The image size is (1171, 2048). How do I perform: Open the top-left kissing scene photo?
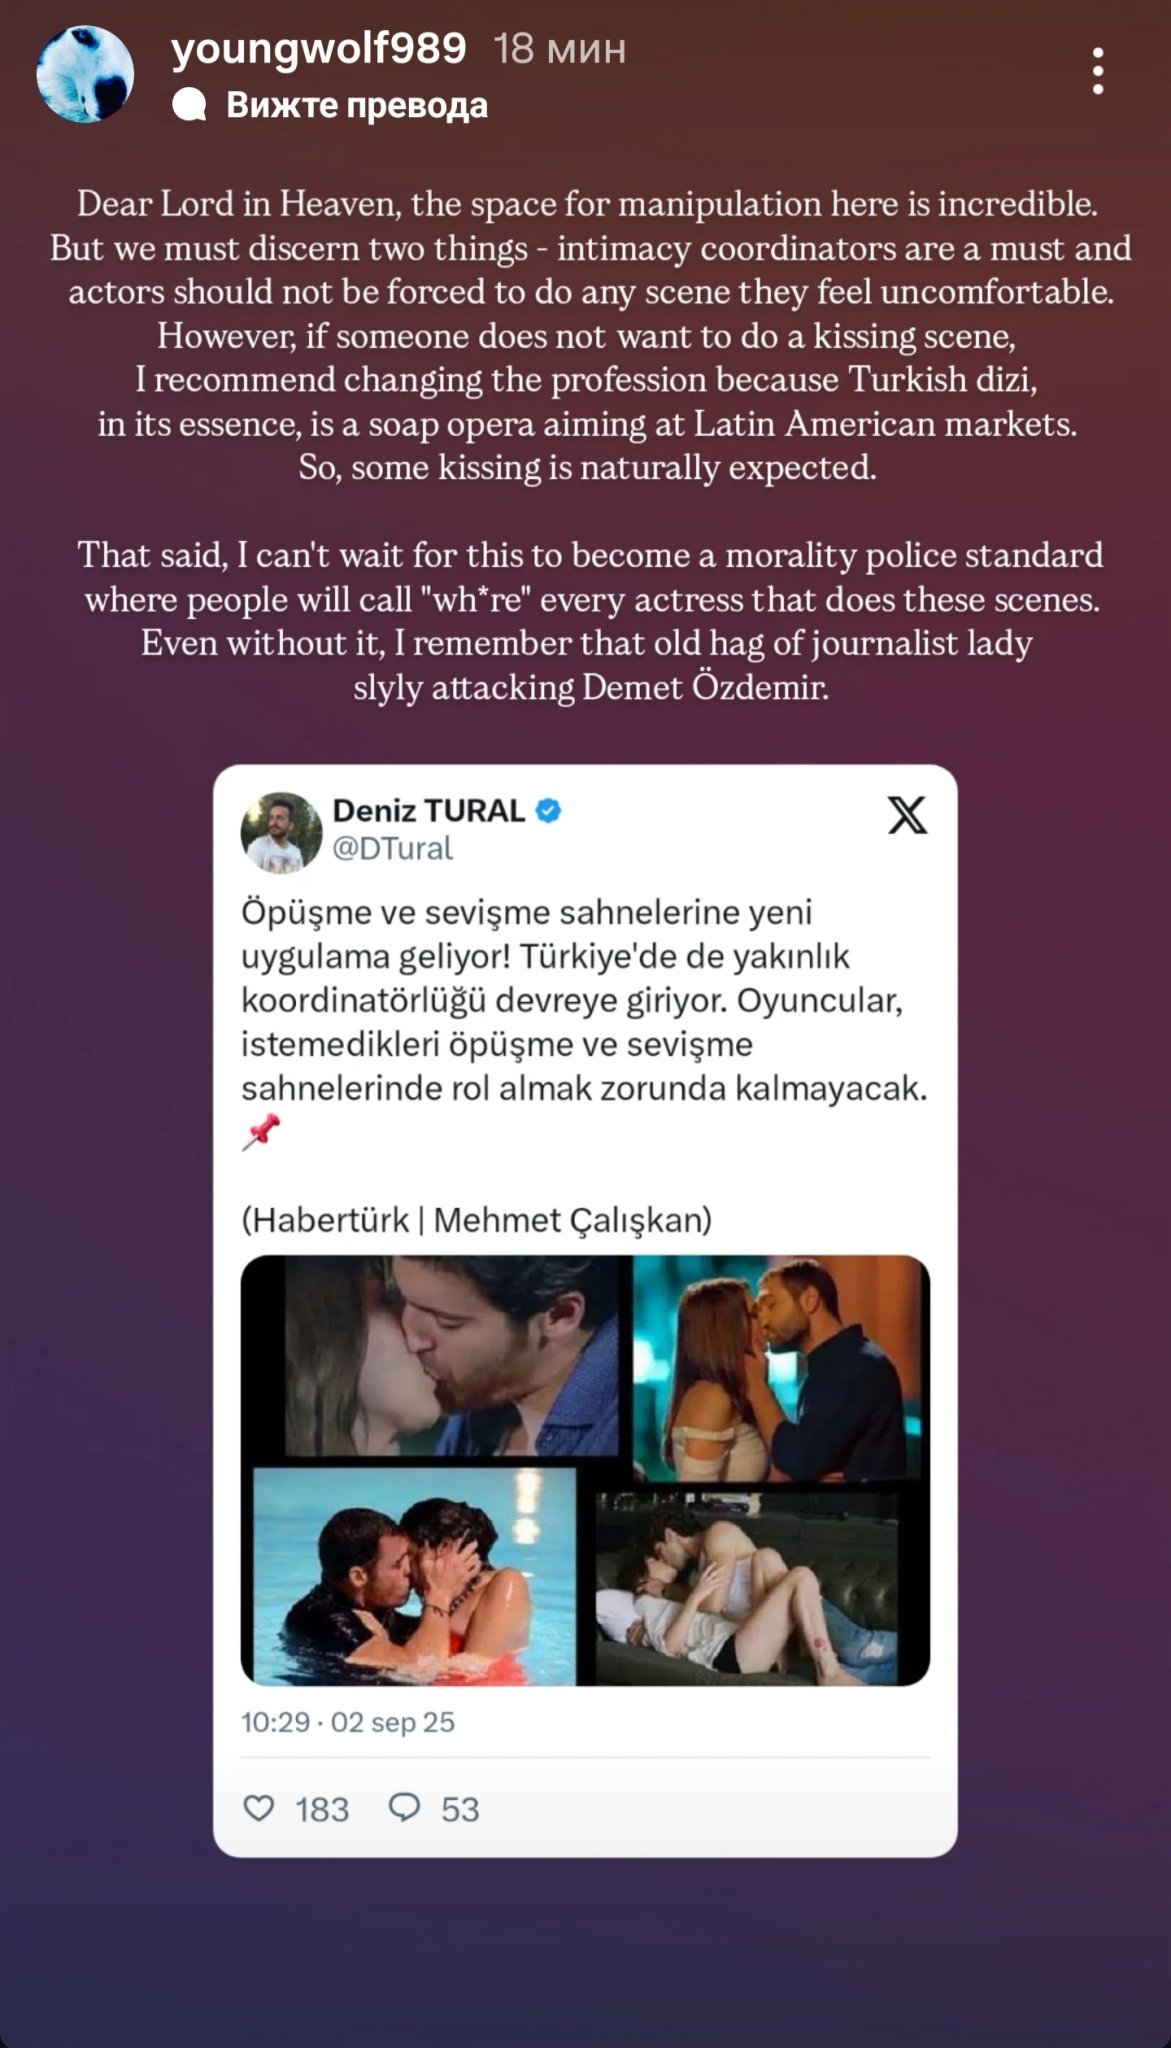436,1355
